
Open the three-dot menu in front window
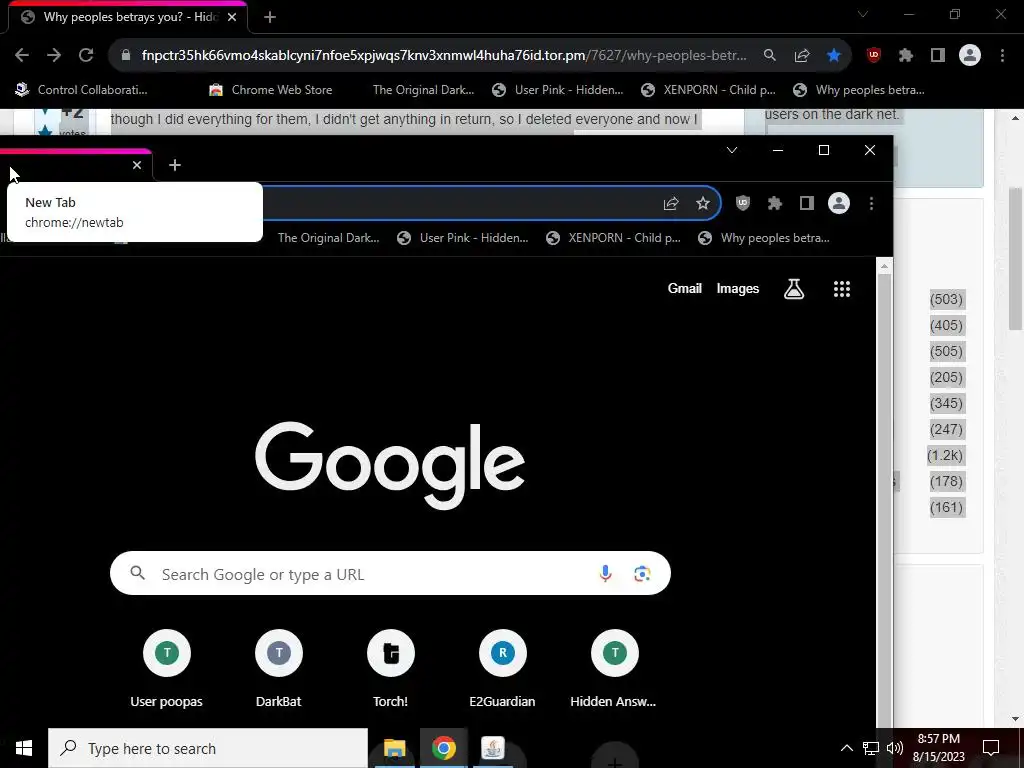(871, 204)
